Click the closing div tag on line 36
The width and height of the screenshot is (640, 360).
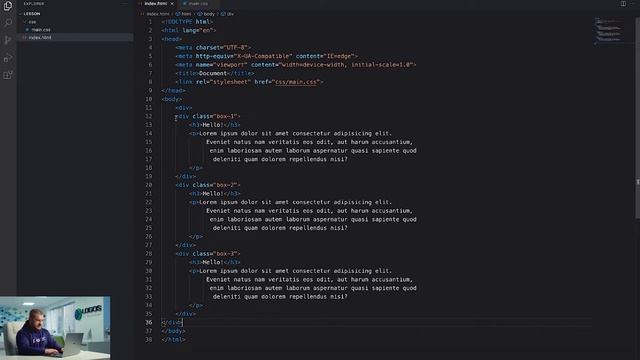171,322
